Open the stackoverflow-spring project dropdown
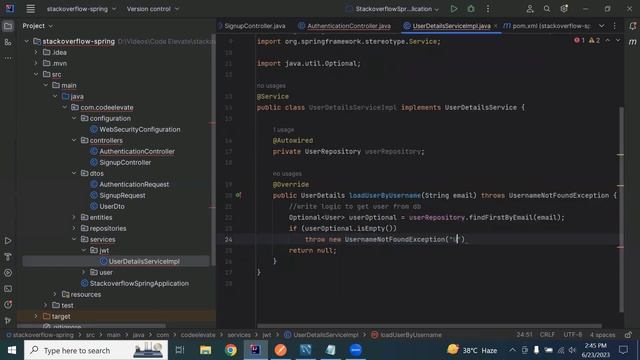This screenshot has height=360, width=640. 81,9
